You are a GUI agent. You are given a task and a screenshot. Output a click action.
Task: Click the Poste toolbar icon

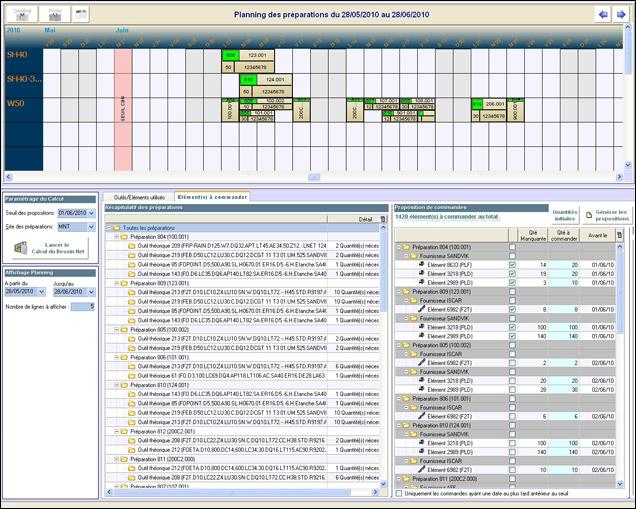(x=56, y=14)
